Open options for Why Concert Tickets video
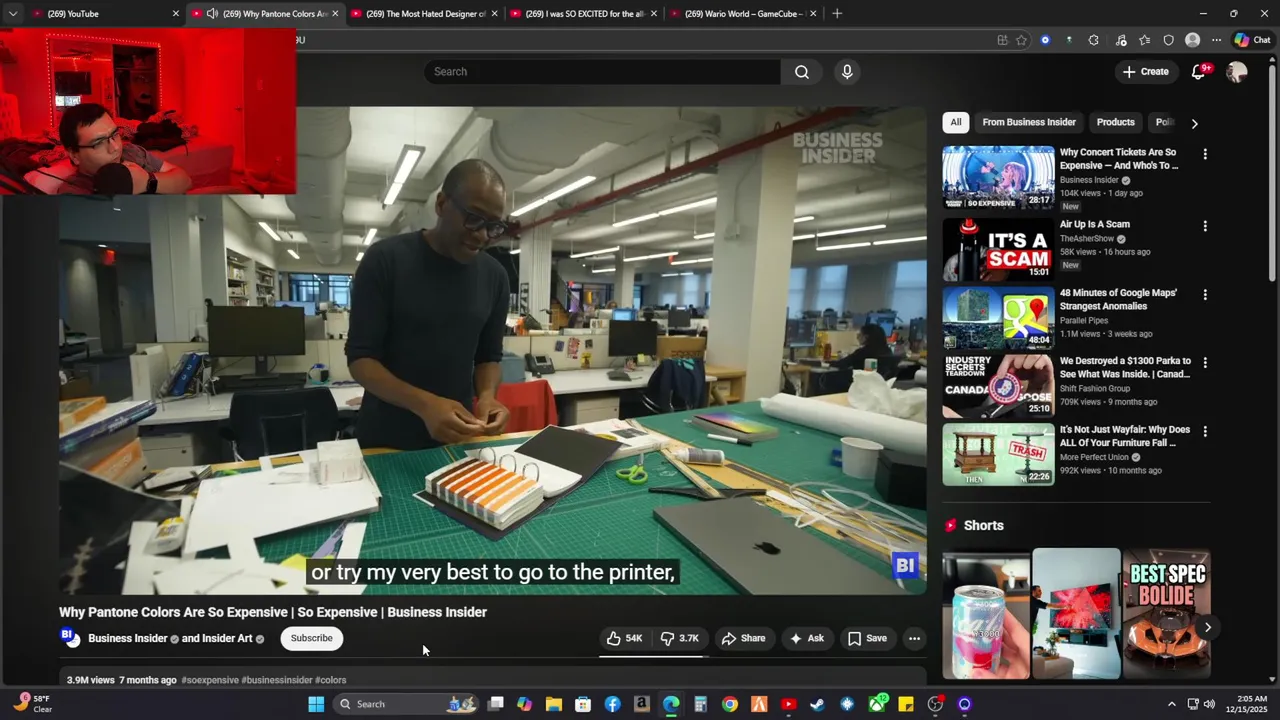The width and height of the screenshot is (1280, 720). (x=1205, y=154)
